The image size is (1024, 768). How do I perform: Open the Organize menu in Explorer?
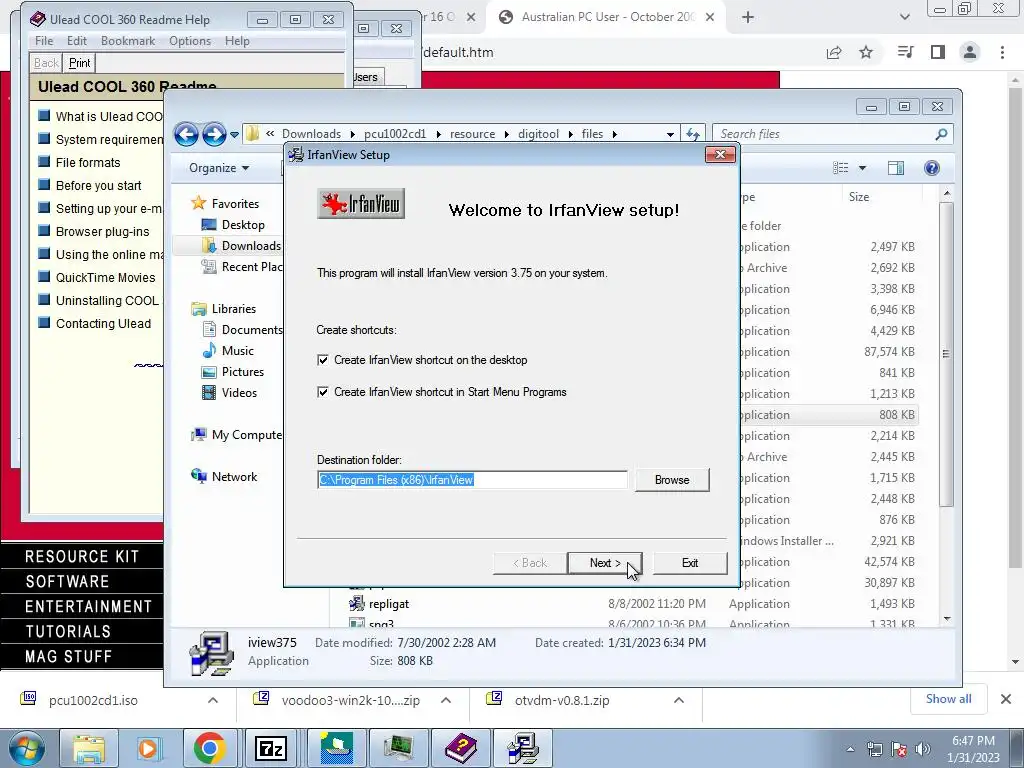[219, 168]
